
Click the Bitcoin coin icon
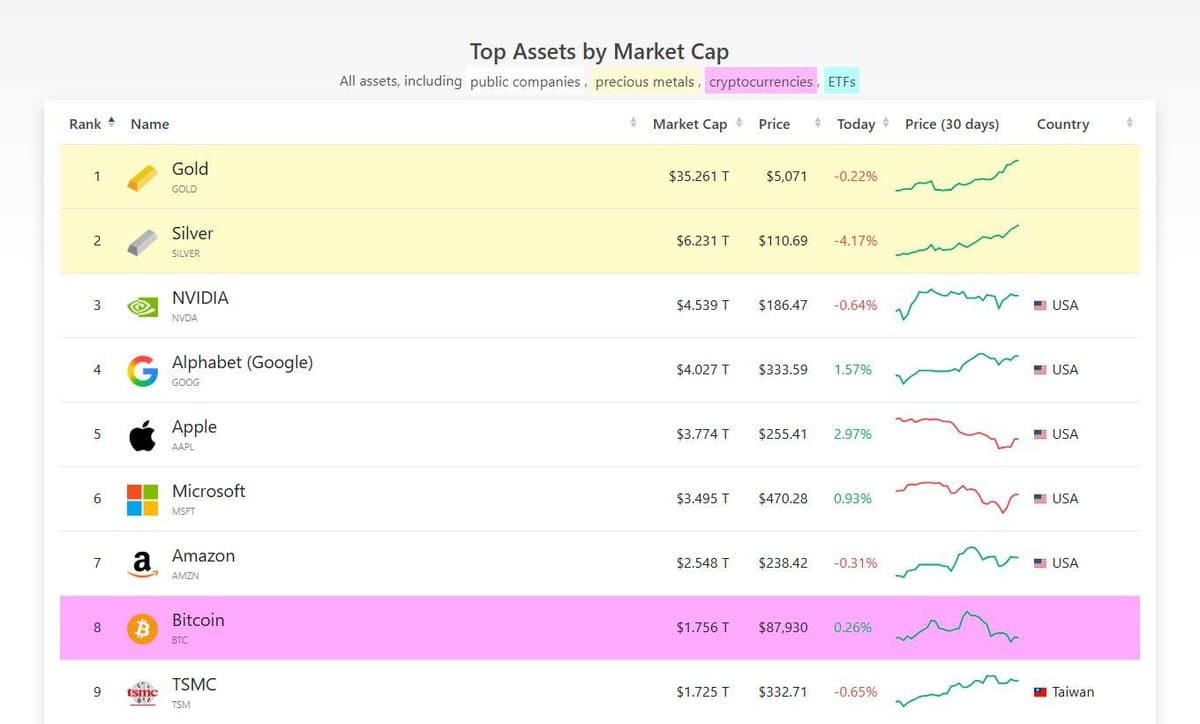pyautogui.click(x=141, y=627)
